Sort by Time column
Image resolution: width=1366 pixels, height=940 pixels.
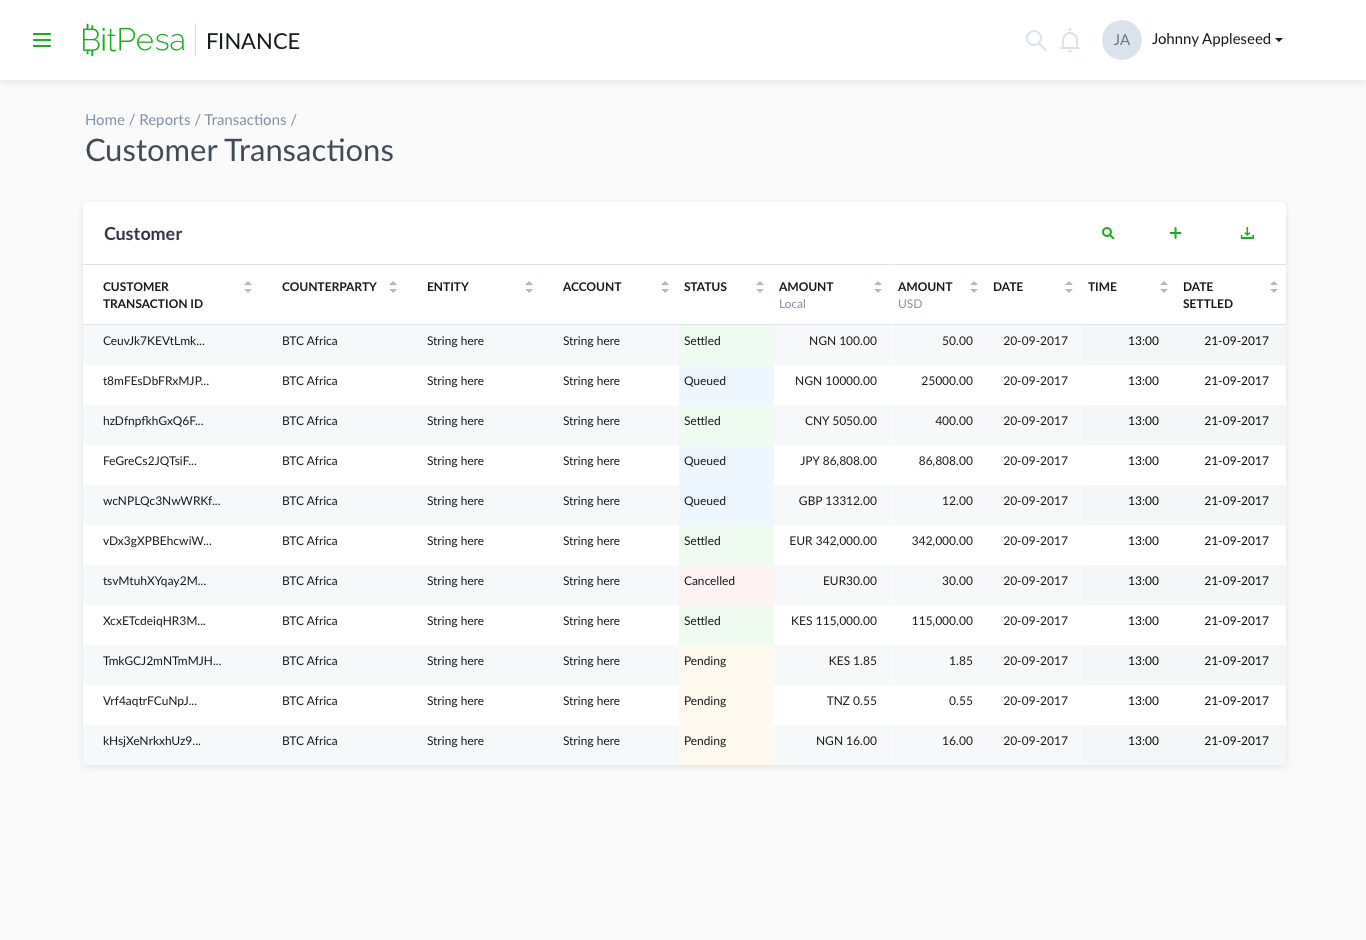pos(1164,287)
